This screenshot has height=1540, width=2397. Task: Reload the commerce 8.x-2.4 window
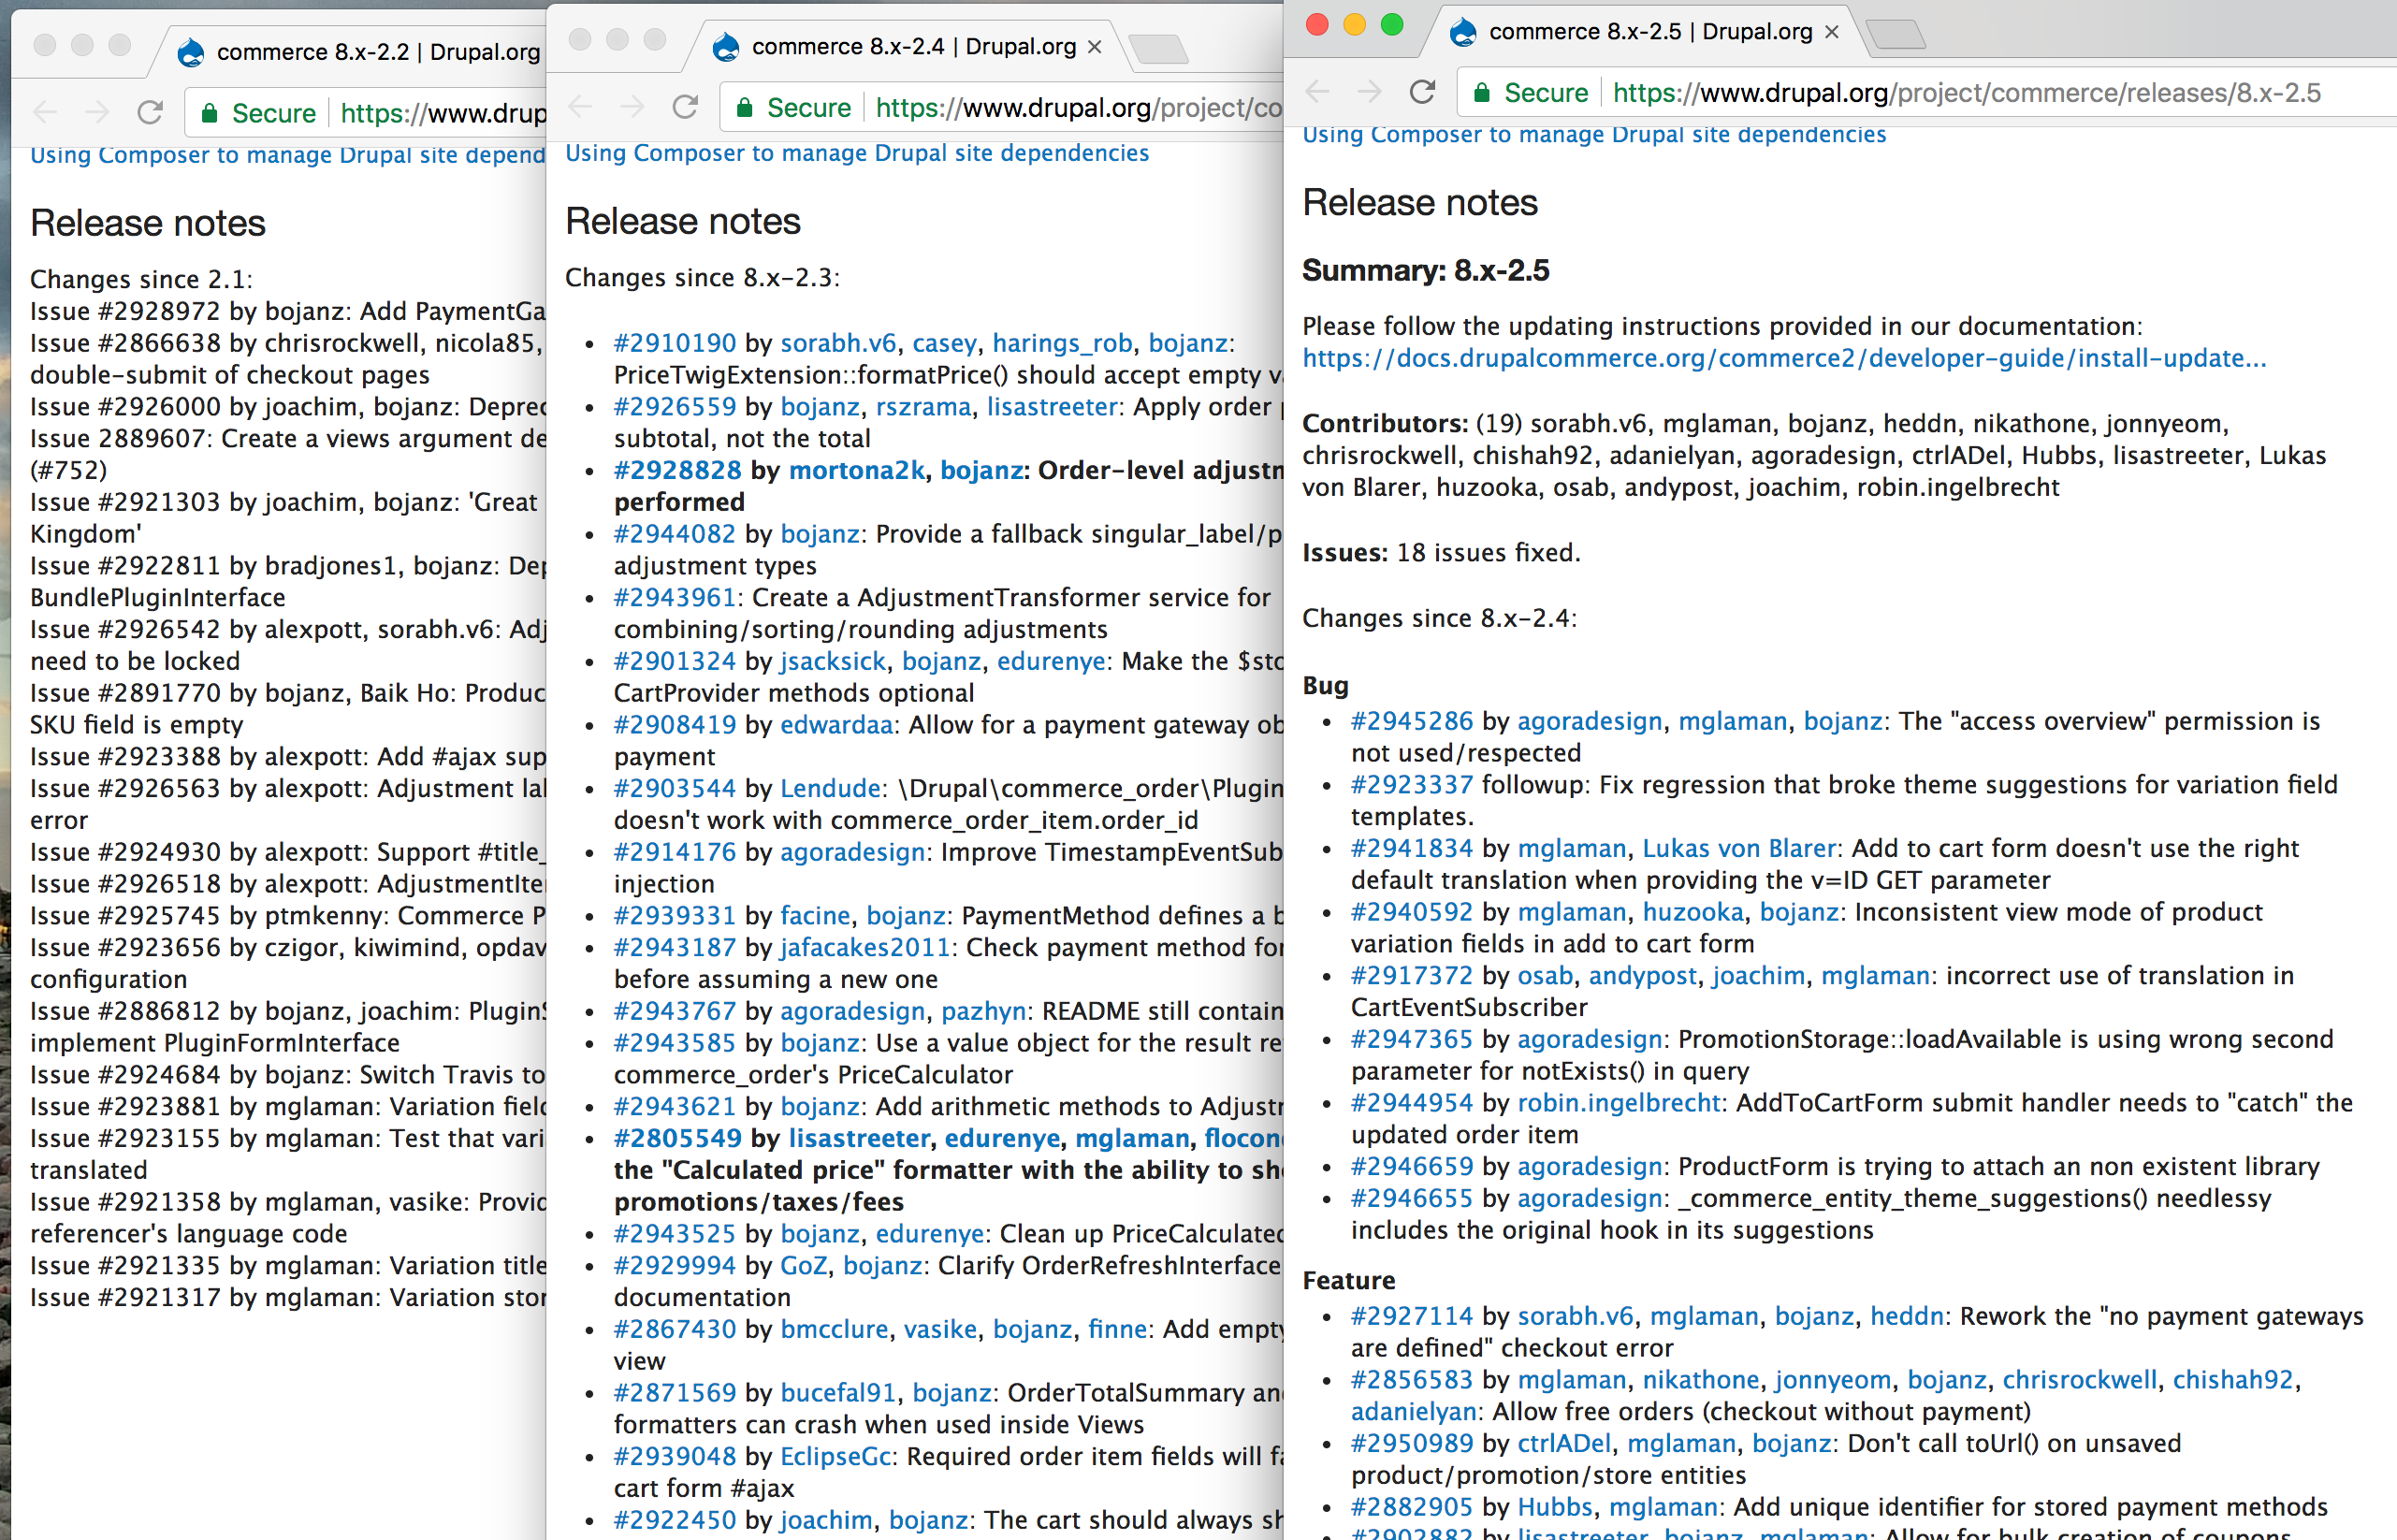tap(685, 107)
